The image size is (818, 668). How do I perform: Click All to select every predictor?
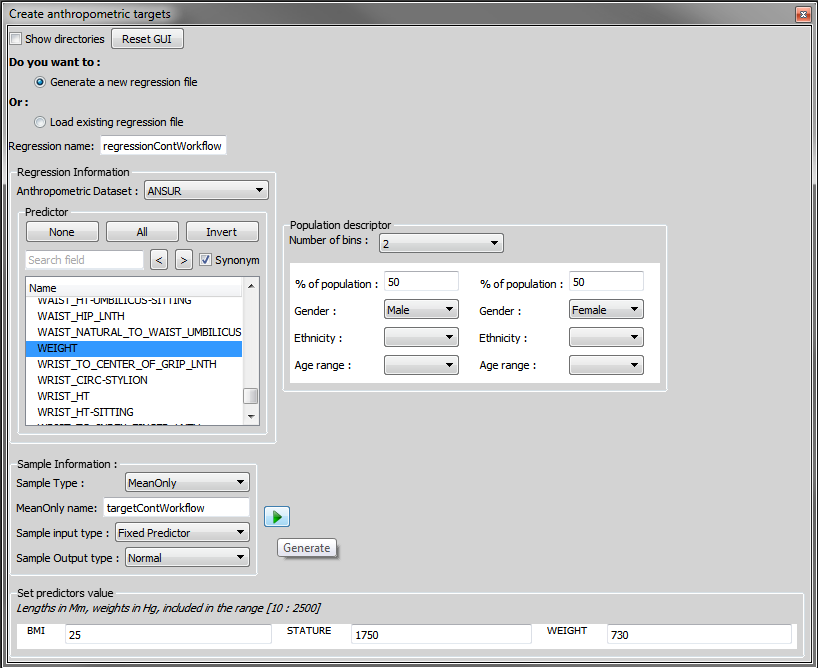point(142,232)
